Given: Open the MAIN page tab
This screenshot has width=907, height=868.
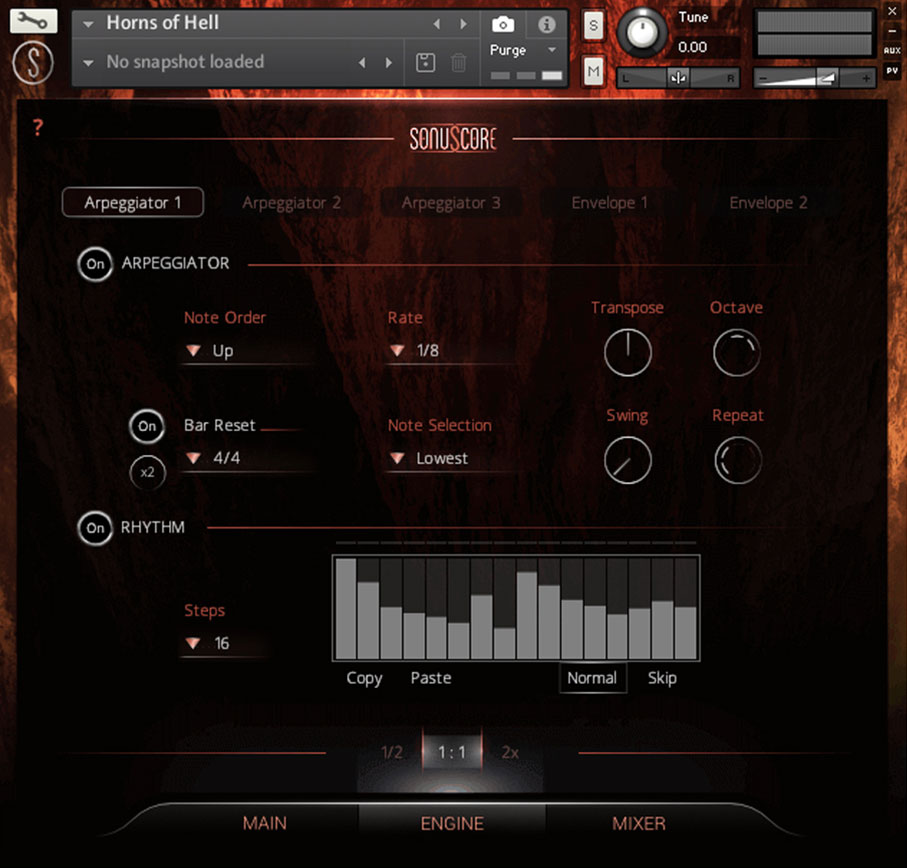Looking at the screenshot, I should point(265,823).
